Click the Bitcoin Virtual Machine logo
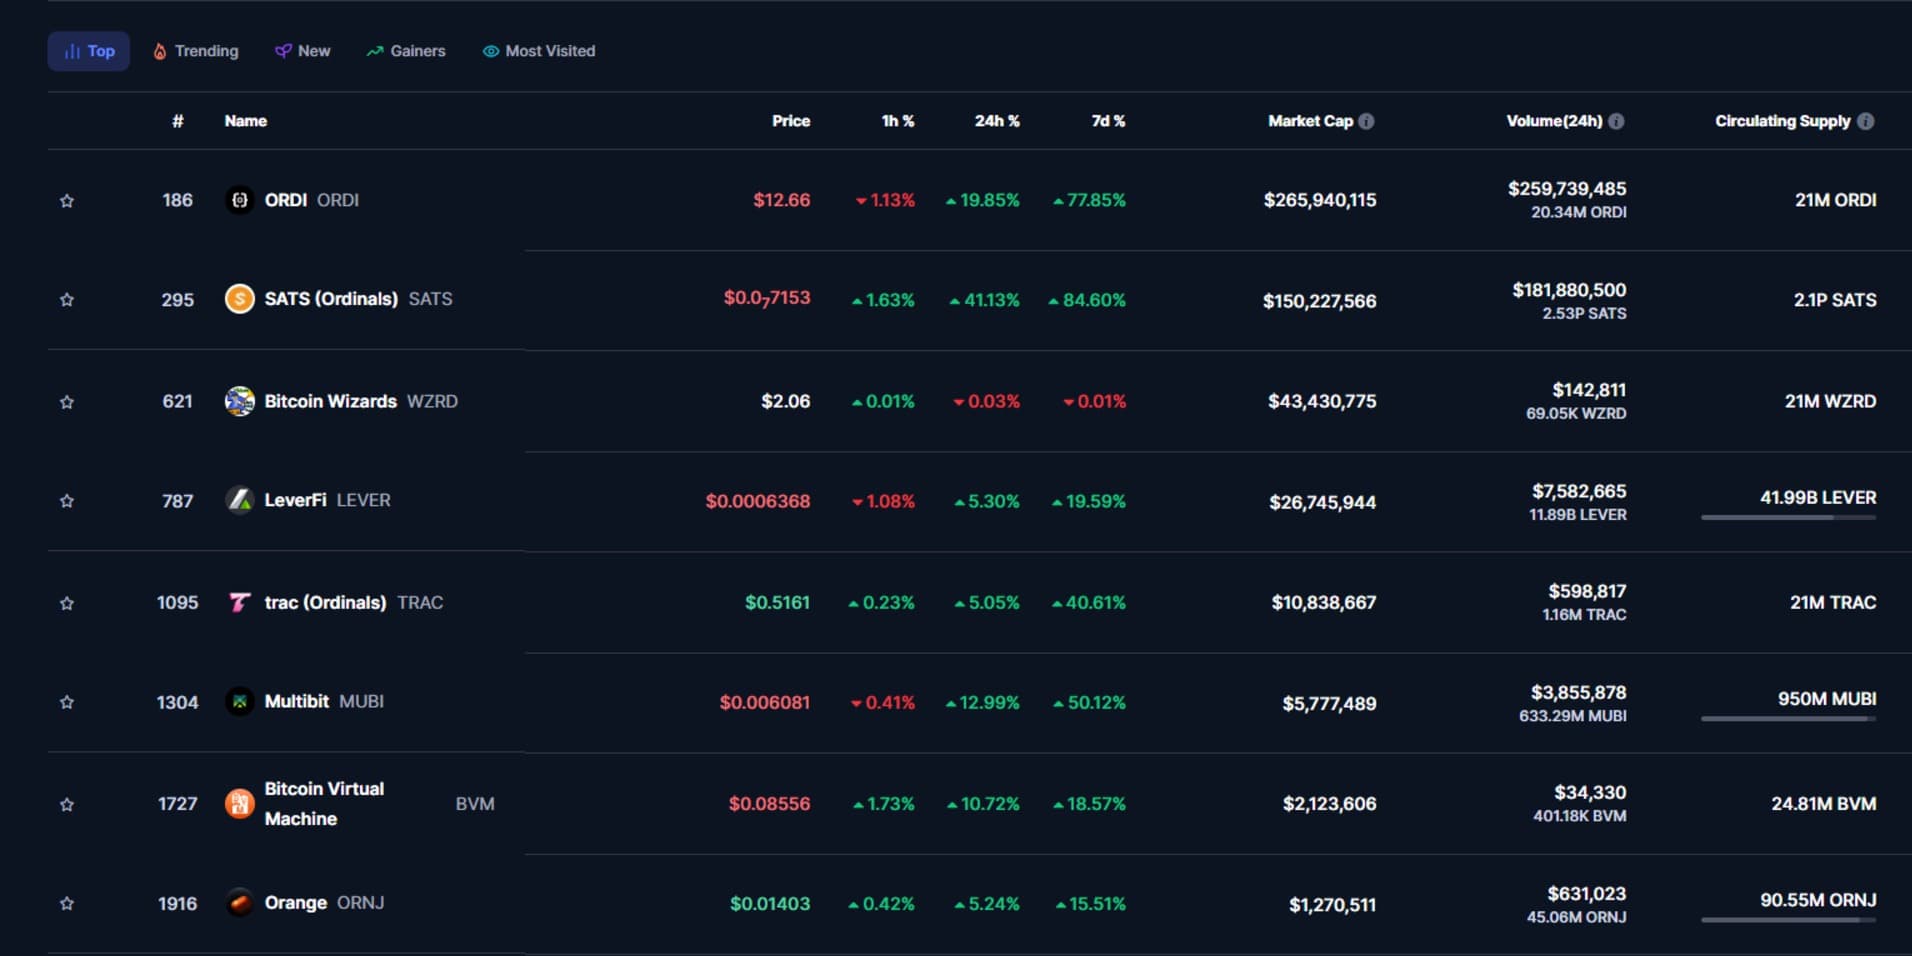Viewport: 1912px width, 956px height. point(239,803)
